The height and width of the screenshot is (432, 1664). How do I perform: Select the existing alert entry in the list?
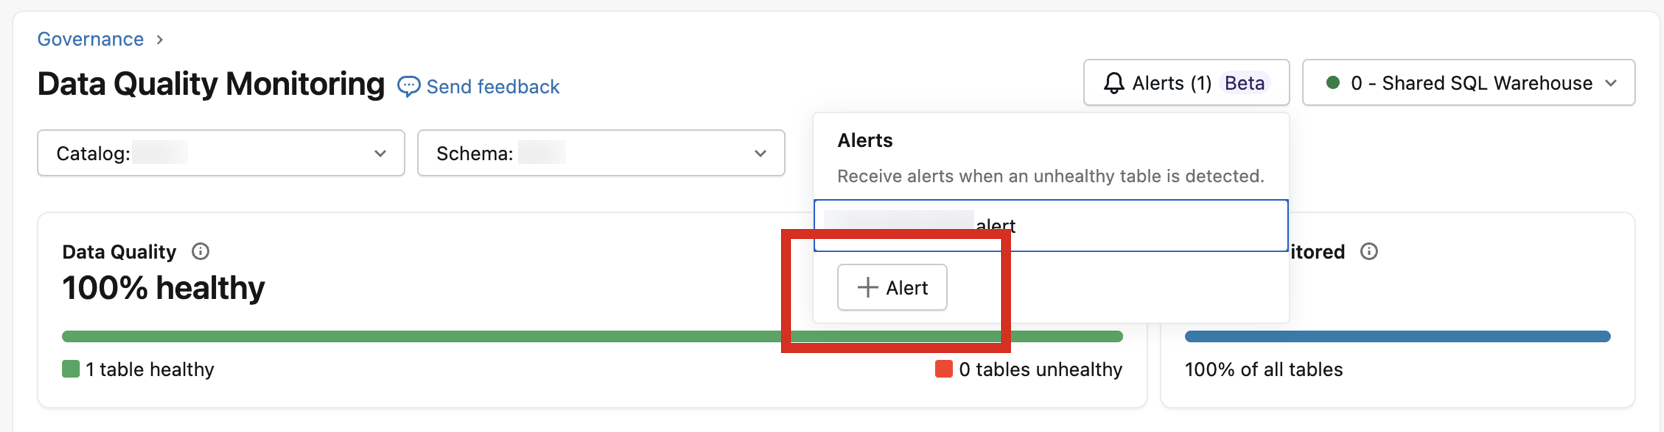(1050, 225)
